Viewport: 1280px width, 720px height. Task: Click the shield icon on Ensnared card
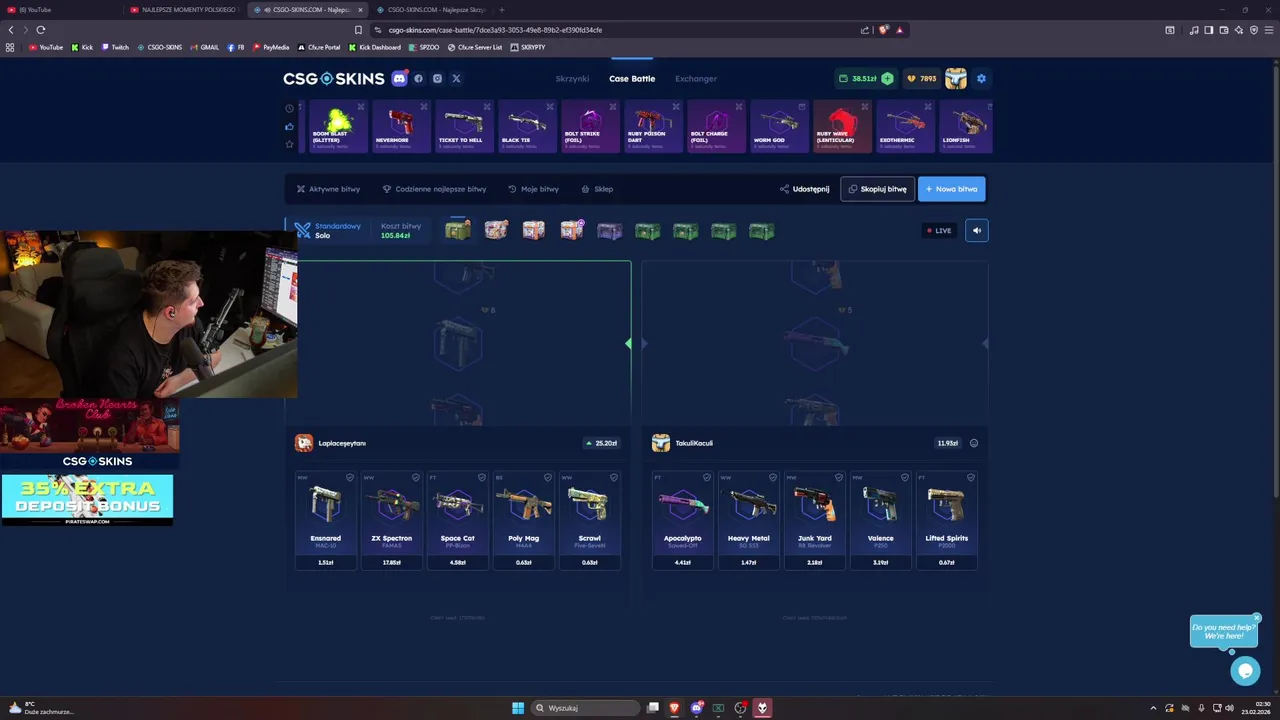coord(350,477)
